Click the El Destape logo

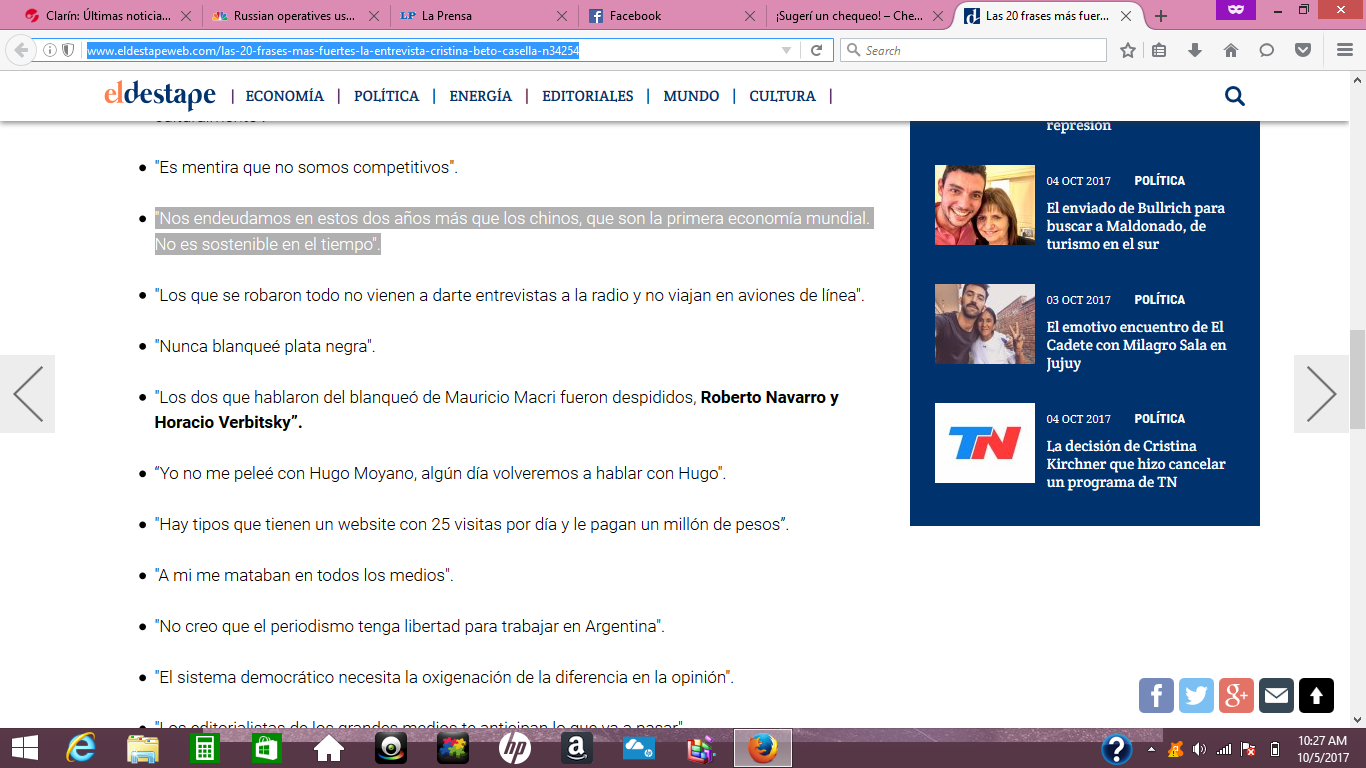tap(160, 95)
